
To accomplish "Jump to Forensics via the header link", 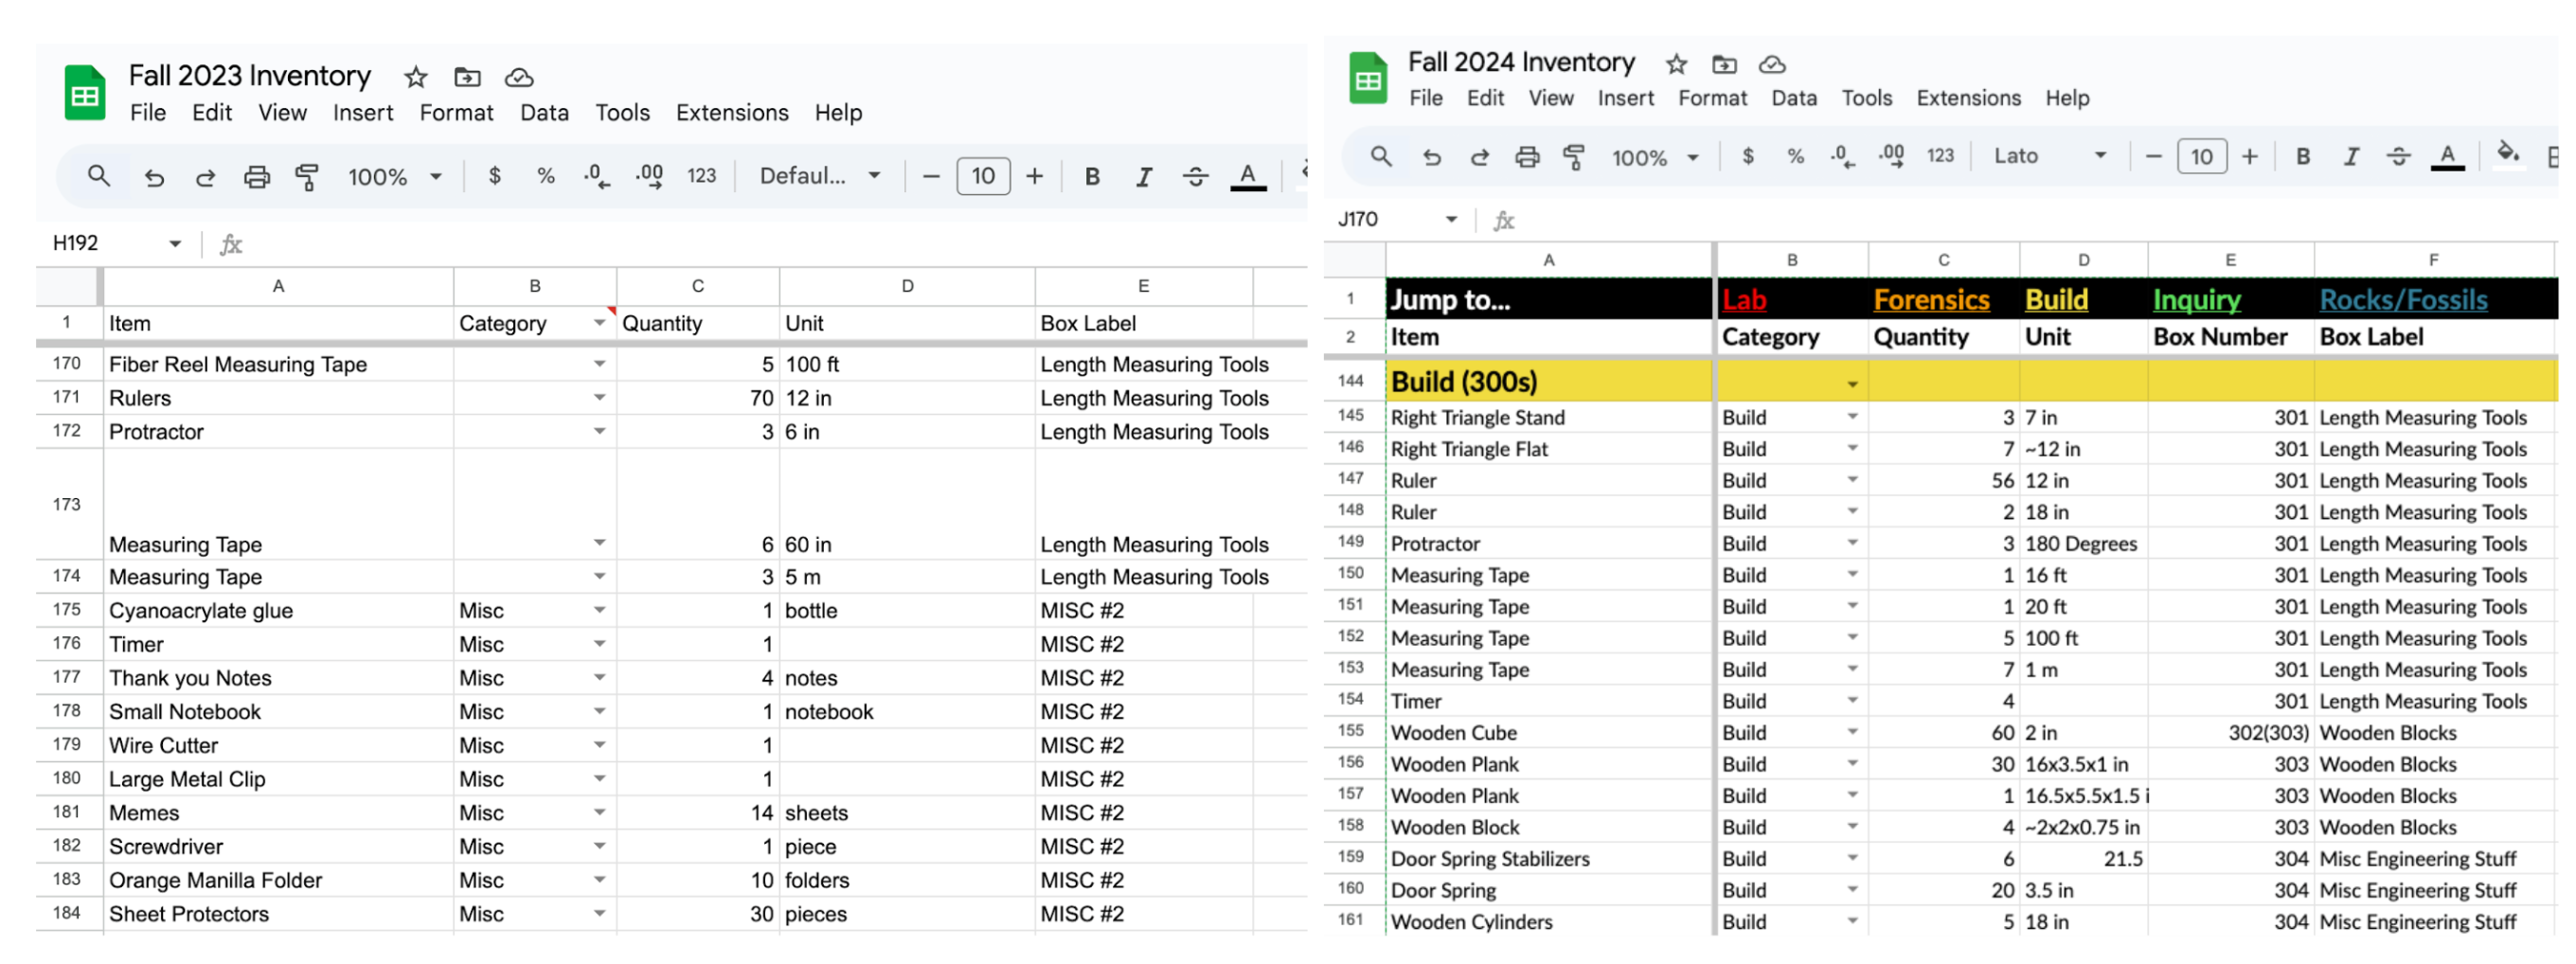I will [x=1931, y=299].
